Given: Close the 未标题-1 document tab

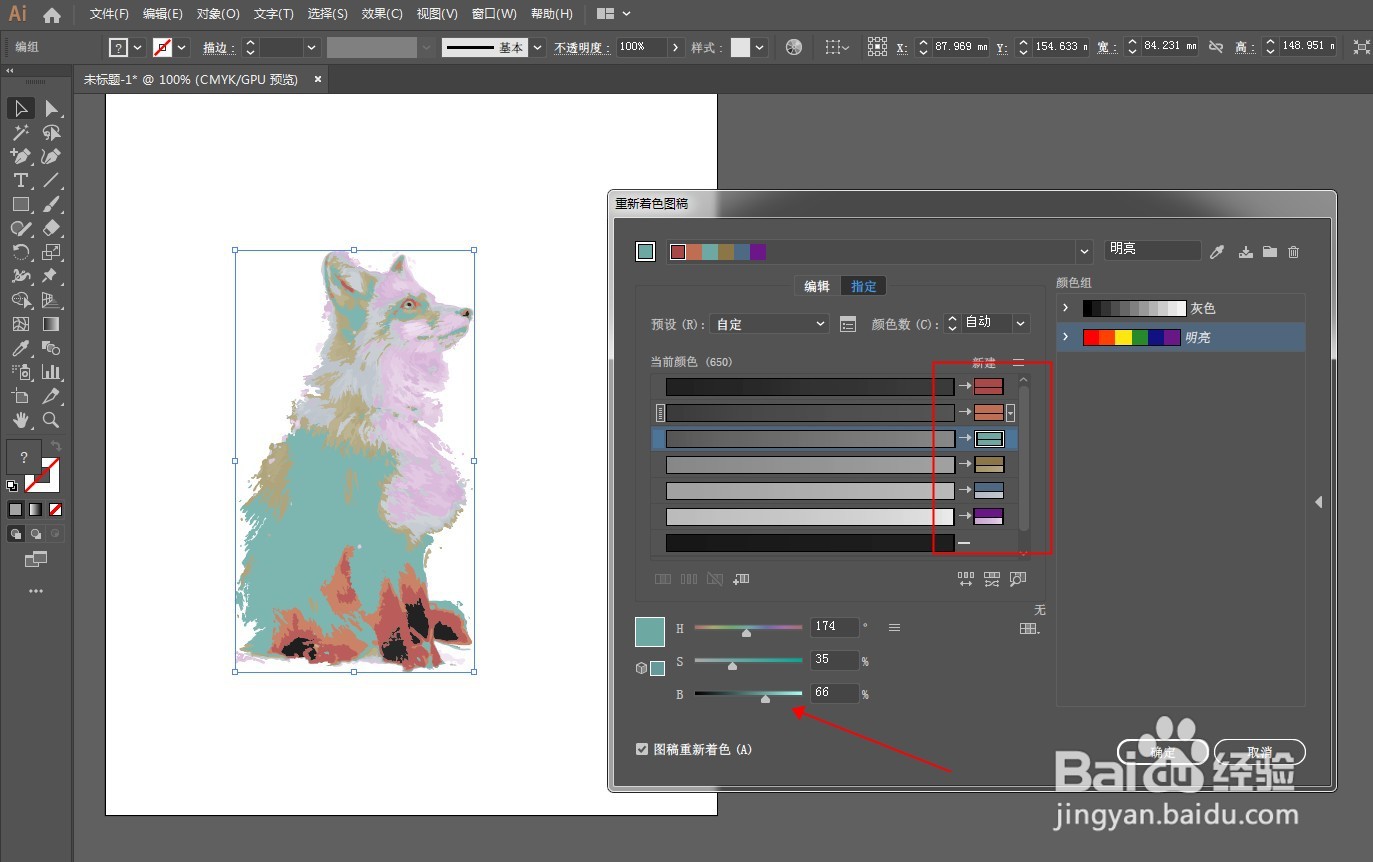Looking at the screenshot, I should pos(318,78).
